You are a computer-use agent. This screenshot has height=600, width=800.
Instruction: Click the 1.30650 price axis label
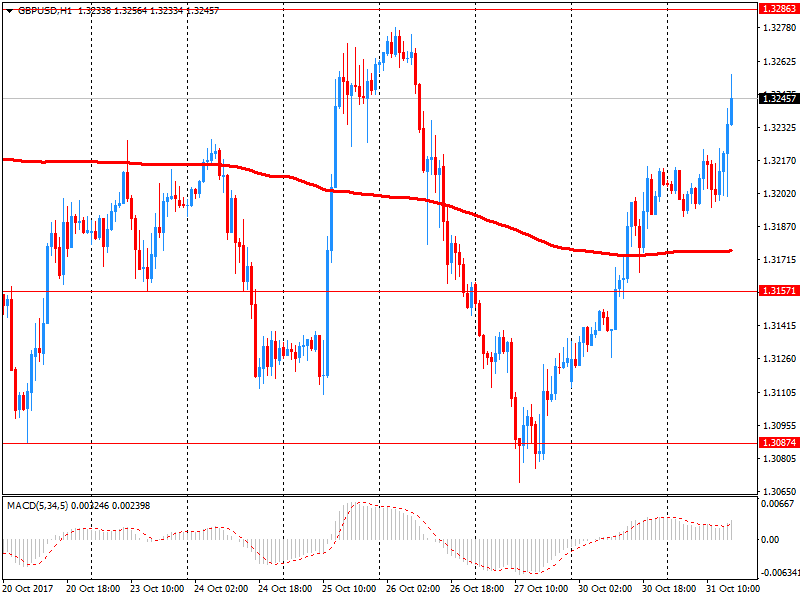(x=779, y=492)
